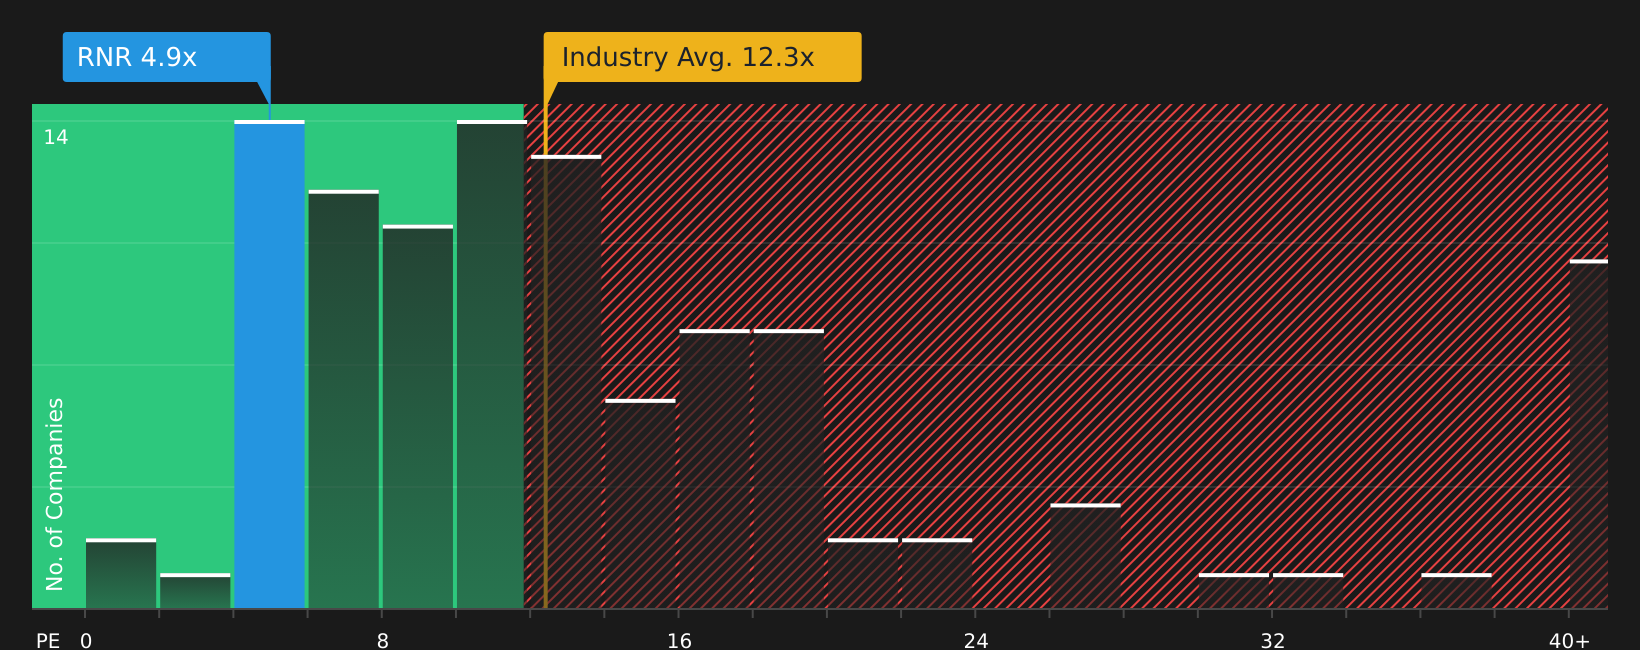Click the '16' x-axis tick label
The image size is (1640, 650).
tap(679, 640)
